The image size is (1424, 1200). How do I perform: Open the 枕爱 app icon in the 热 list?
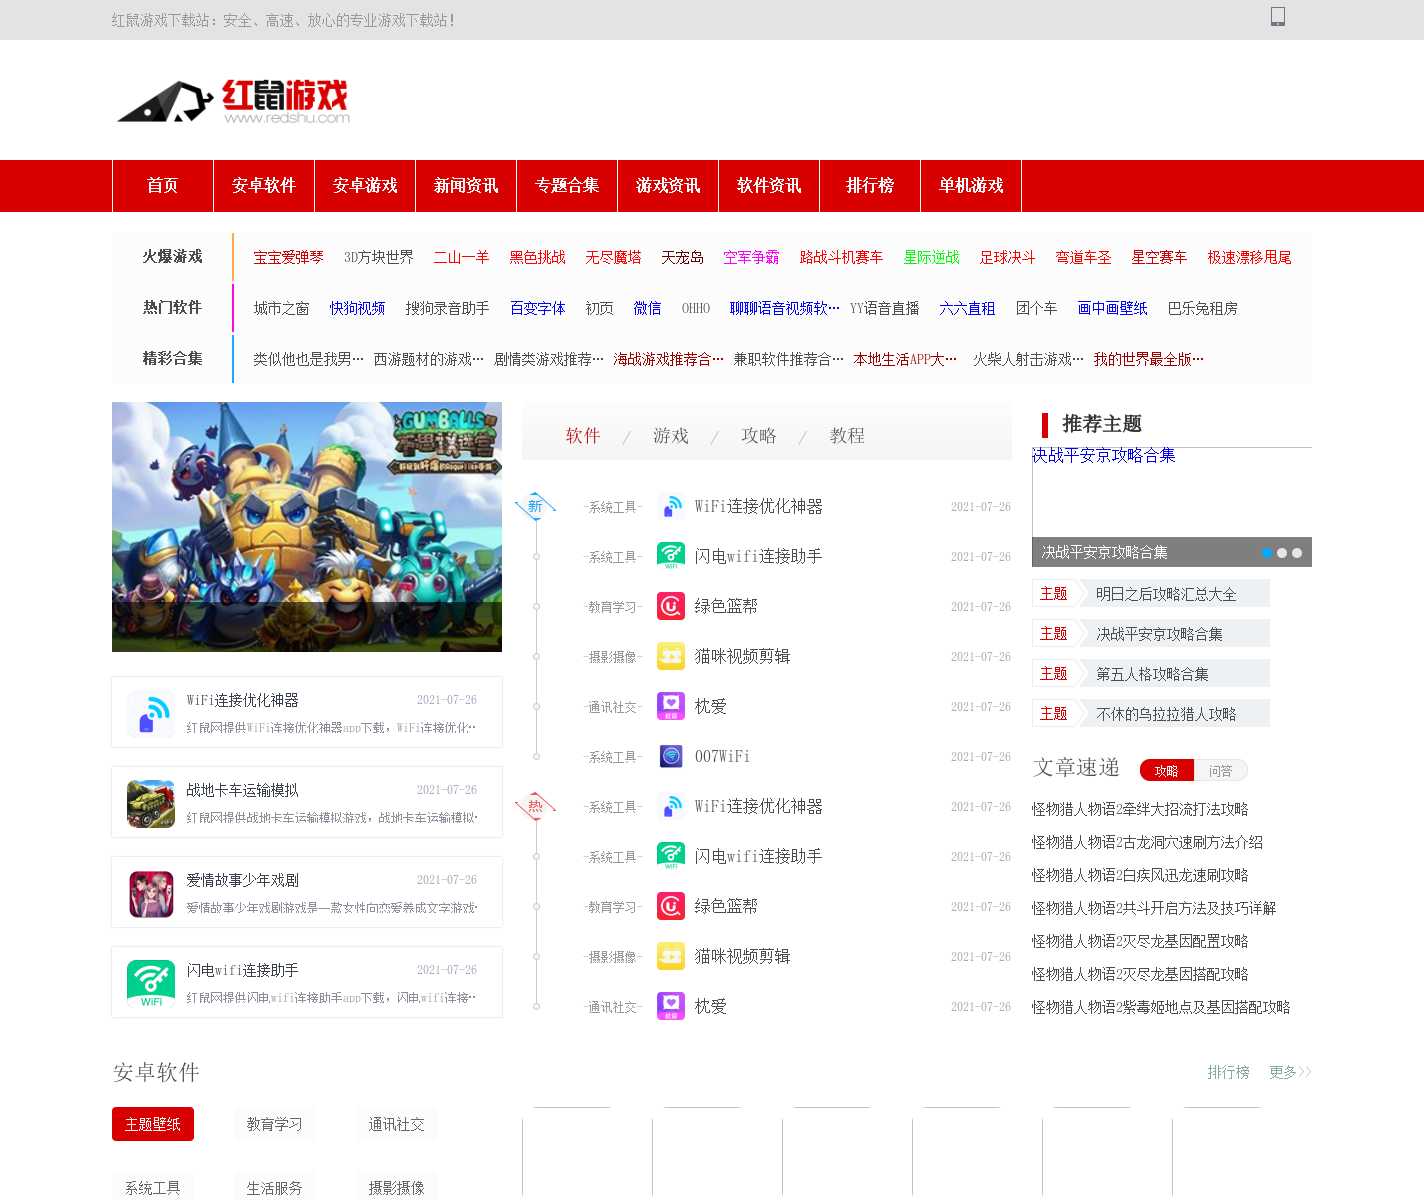pyautogui.click(x=671, y=1007)
